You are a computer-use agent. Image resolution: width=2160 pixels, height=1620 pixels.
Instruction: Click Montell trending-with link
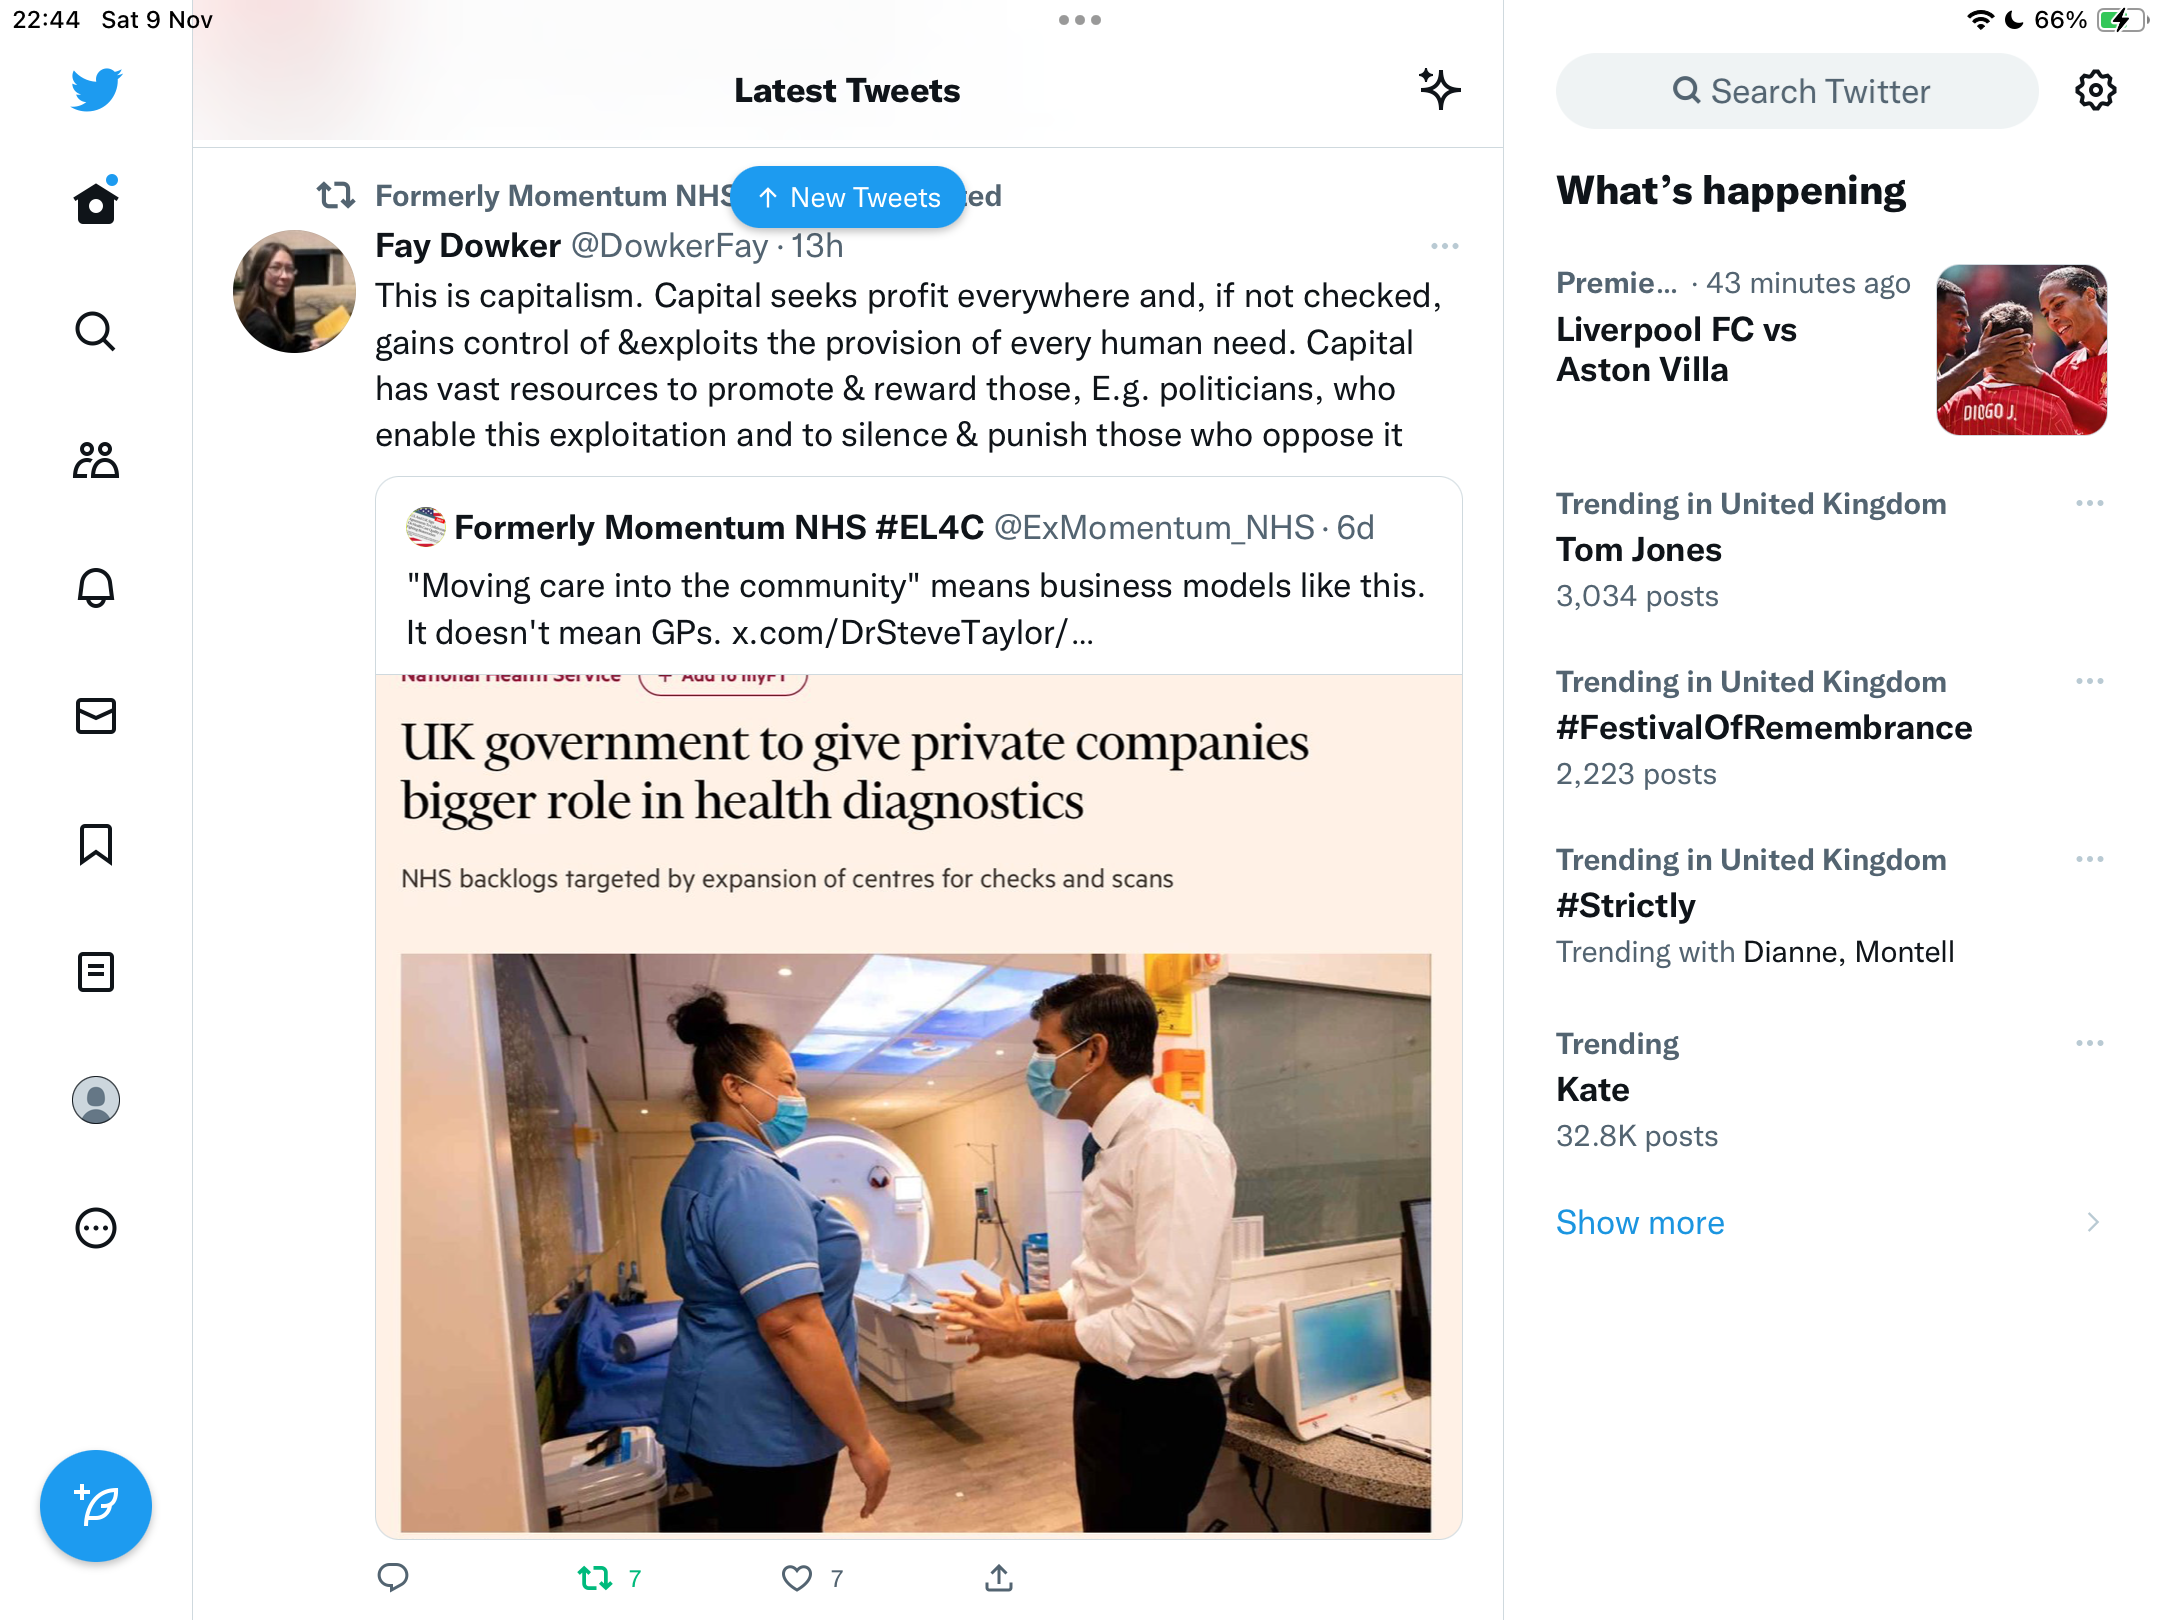click(x=1904, y=952)
